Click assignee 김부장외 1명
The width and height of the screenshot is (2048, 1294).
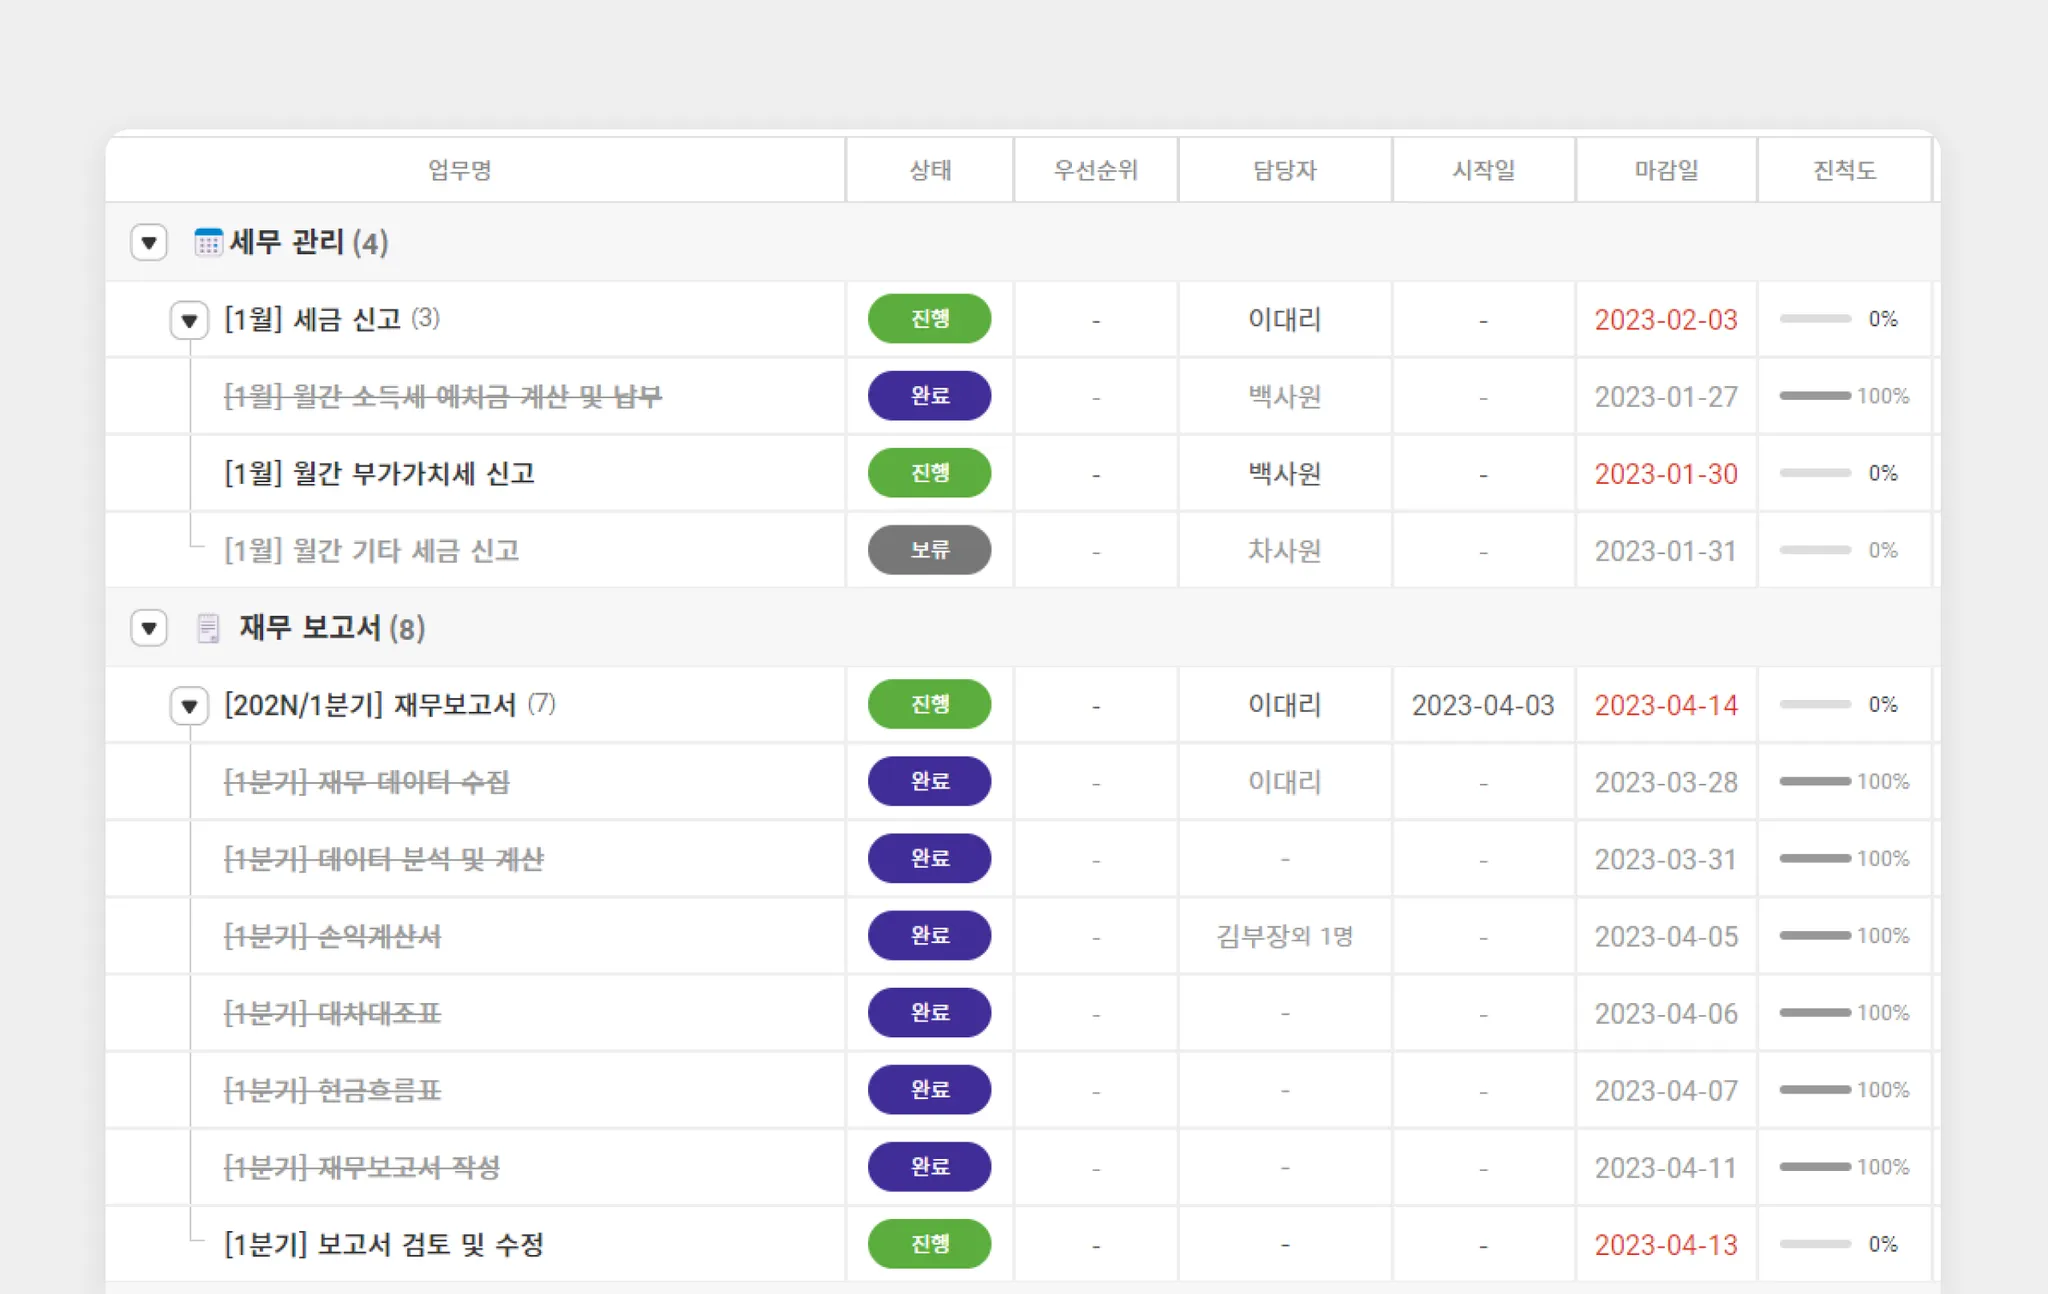click(1284, 936)
